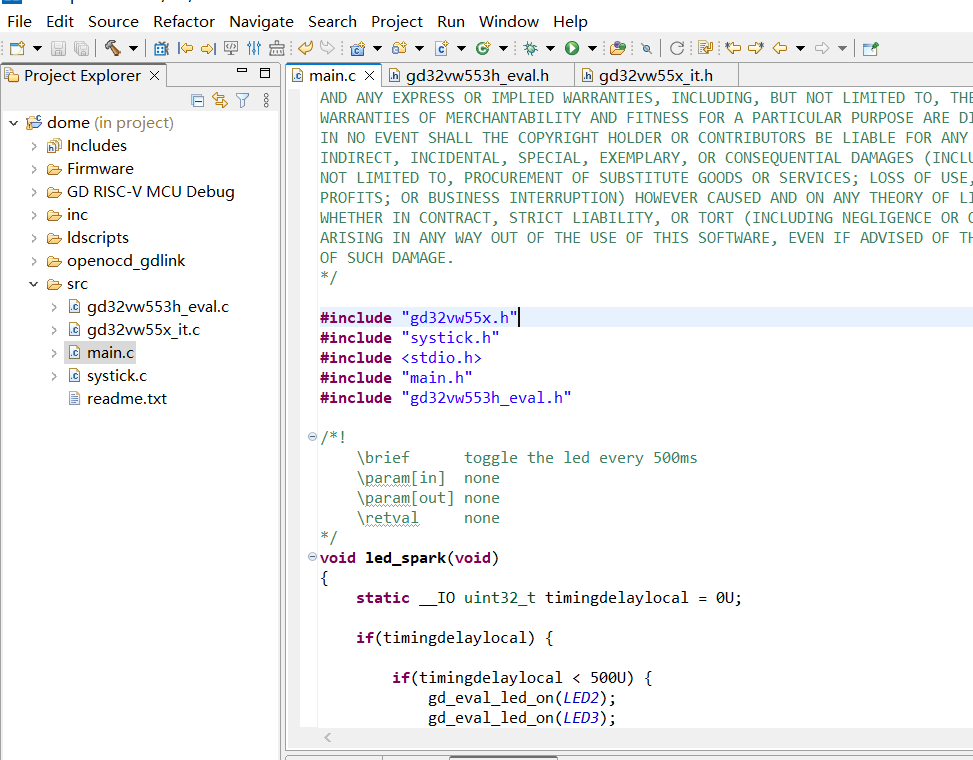The width and height of the screenshot is (973, 760).
Task: Click the Pin Editor icon
Action: [870, 48]
